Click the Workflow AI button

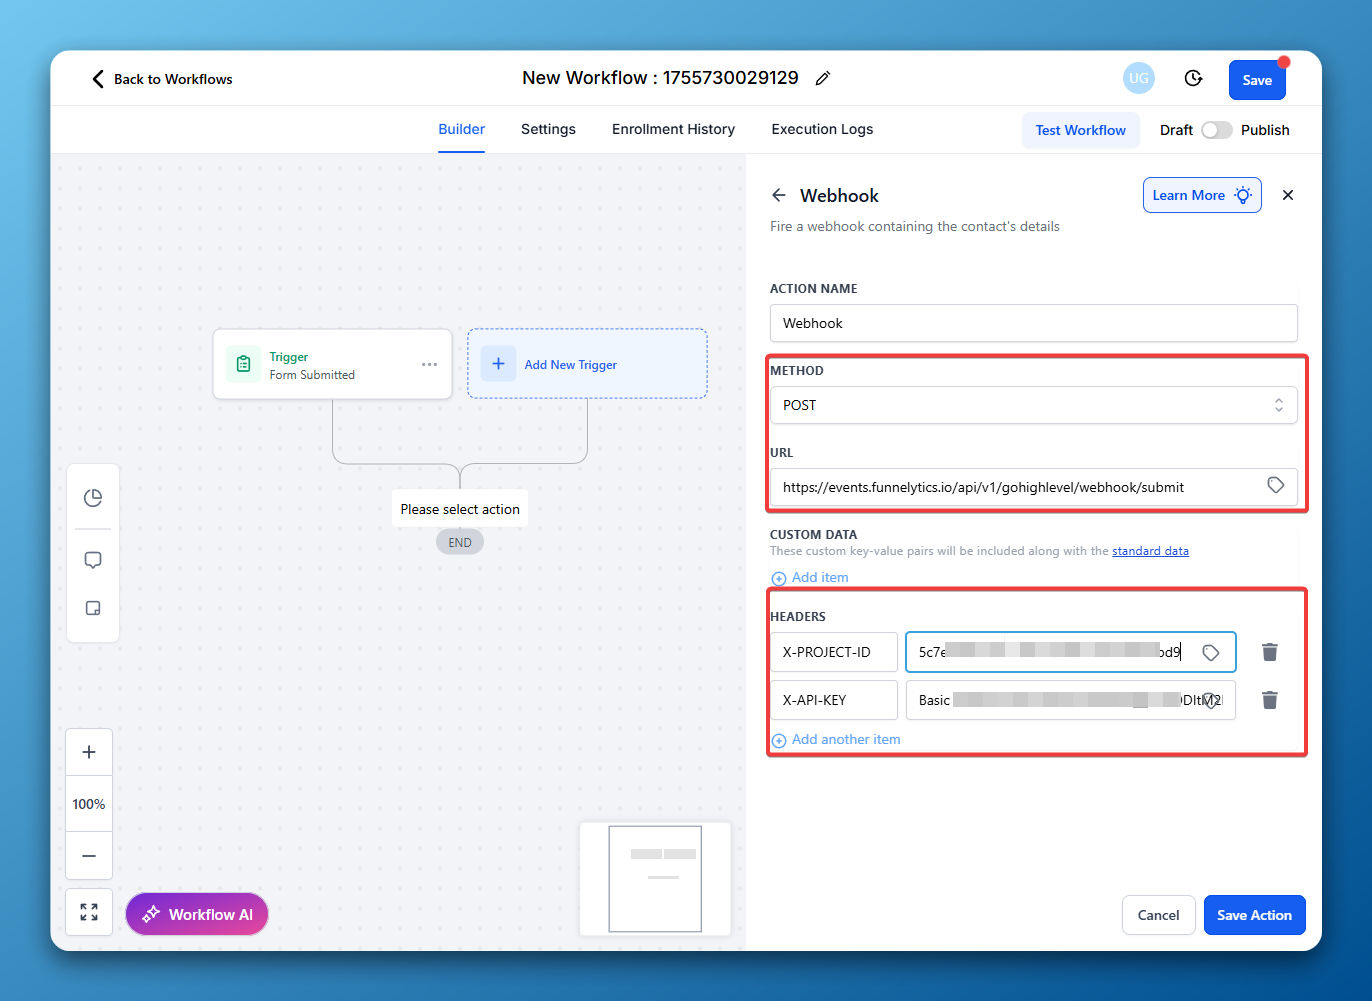point(197,914)
